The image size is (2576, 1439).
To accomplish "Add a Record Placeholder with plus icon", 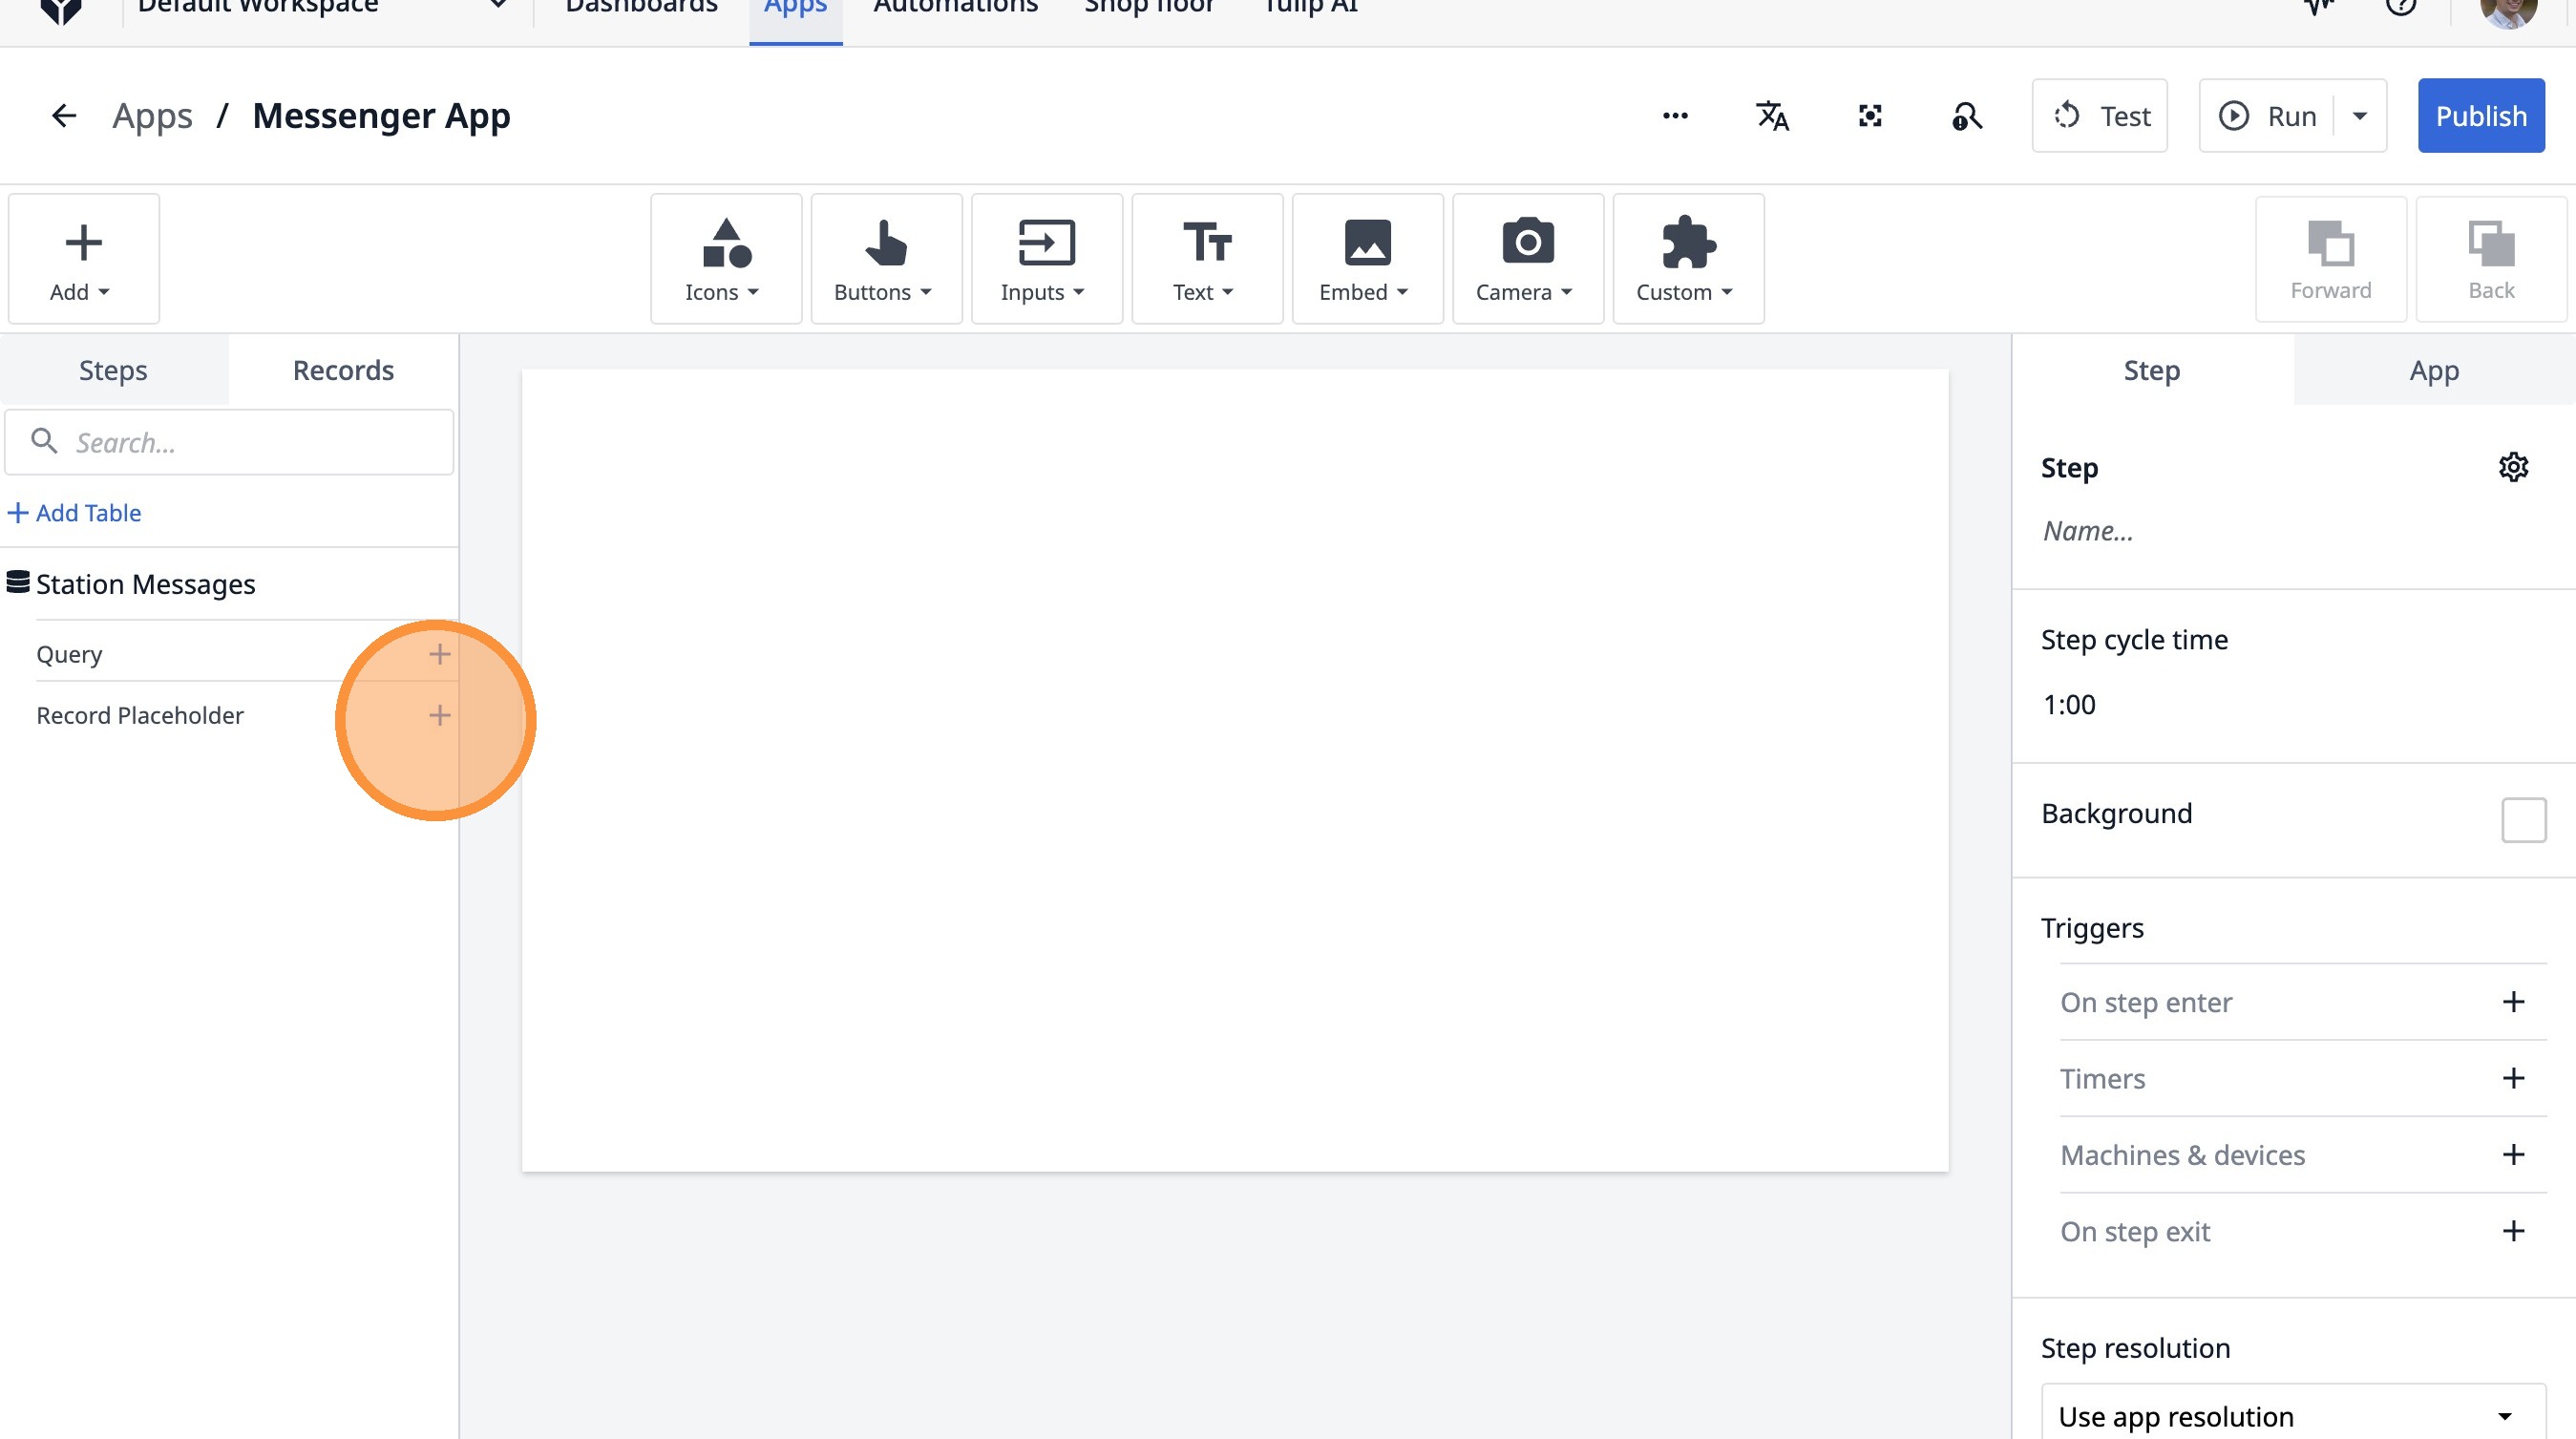I will coord(439,715).
